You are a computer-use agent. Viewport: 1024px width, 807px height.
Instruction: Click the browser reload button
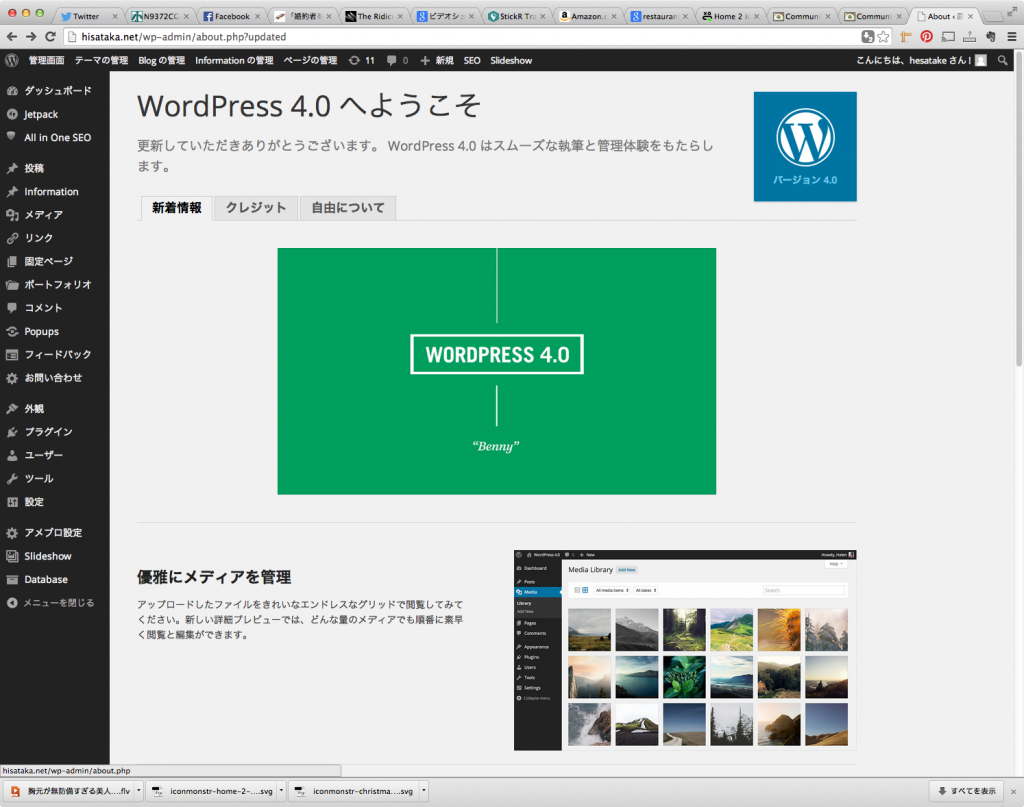(52, 34)
